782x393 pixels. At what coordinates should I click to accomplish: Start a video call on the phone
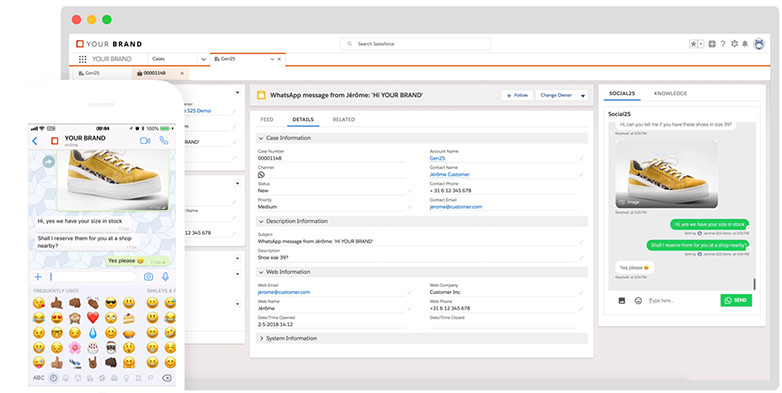(145, 141)
